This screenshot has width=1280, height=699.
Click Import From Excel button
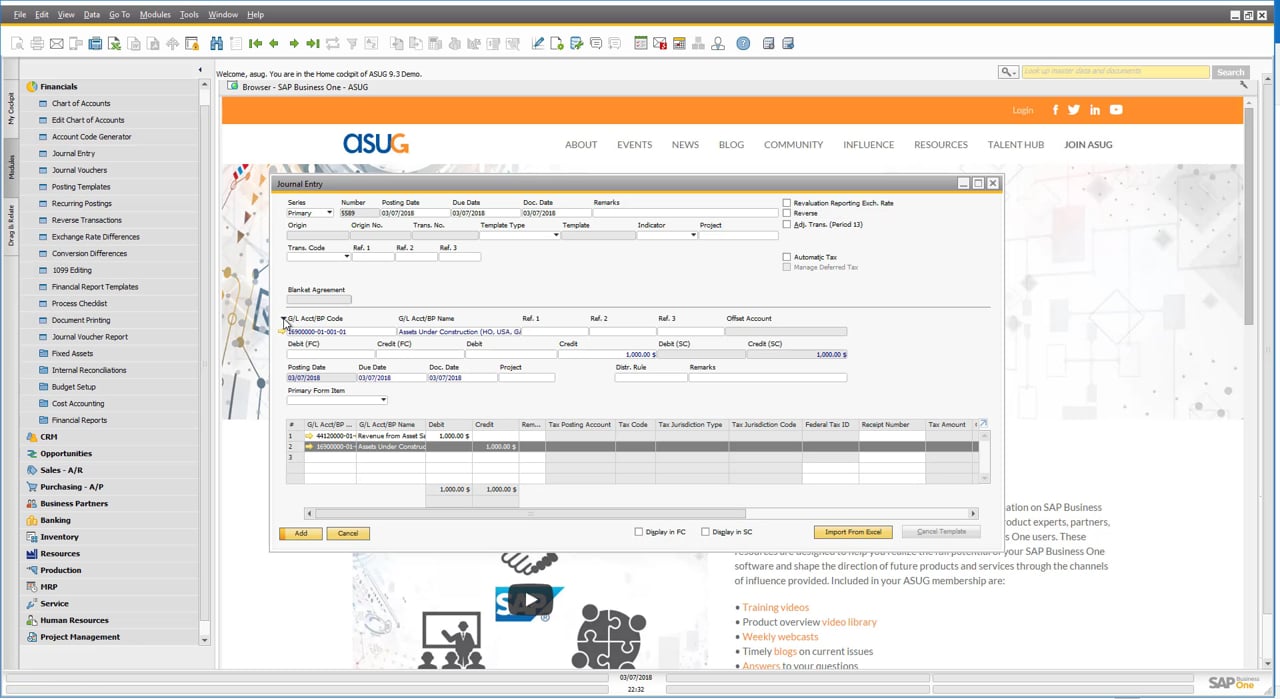pyautogui.click(x=853, y=532)
